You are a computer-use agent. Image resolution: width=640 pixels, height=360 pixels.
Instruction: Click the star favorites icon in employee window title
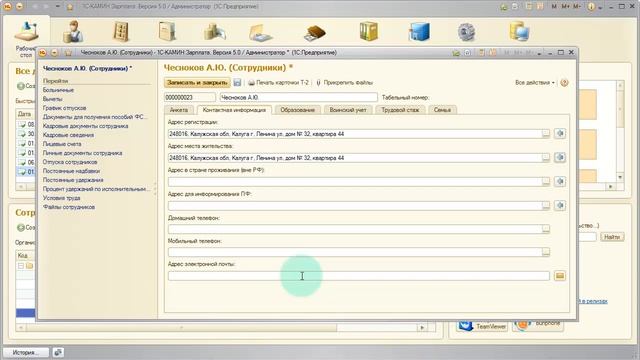(x=68, y=53)
